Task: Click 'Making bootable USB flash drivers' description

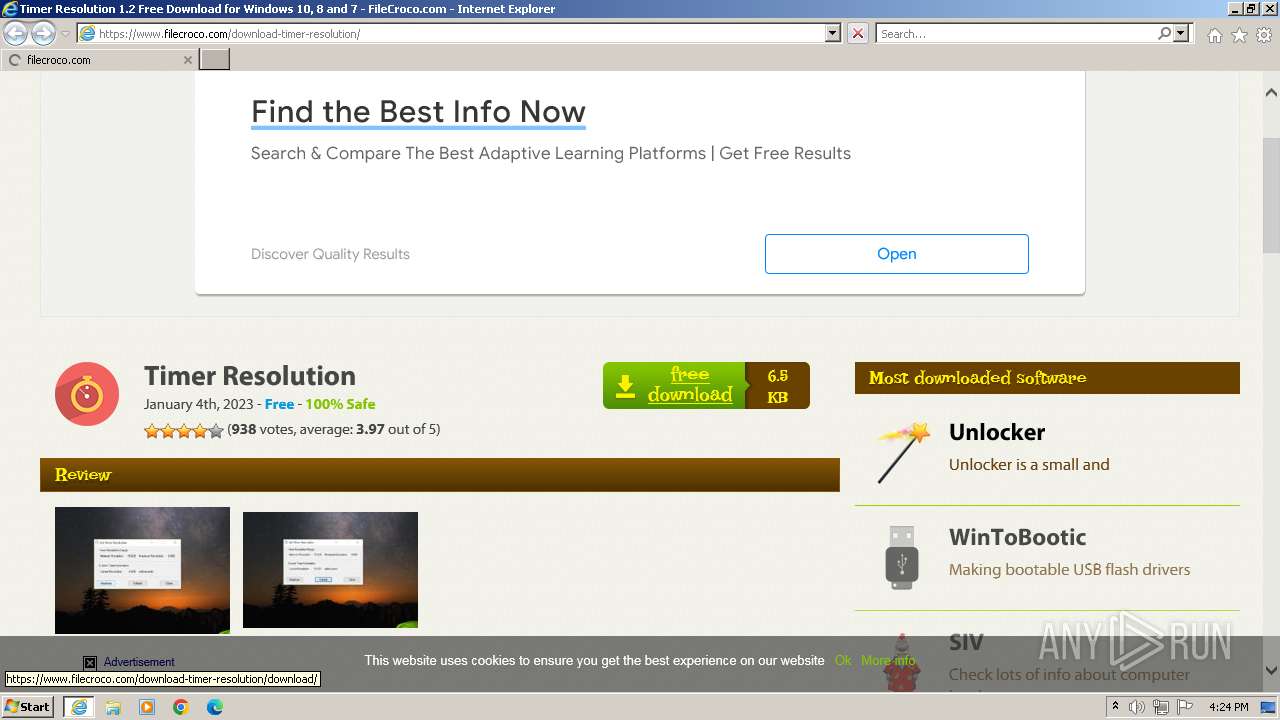Action: pos(1069,570)
